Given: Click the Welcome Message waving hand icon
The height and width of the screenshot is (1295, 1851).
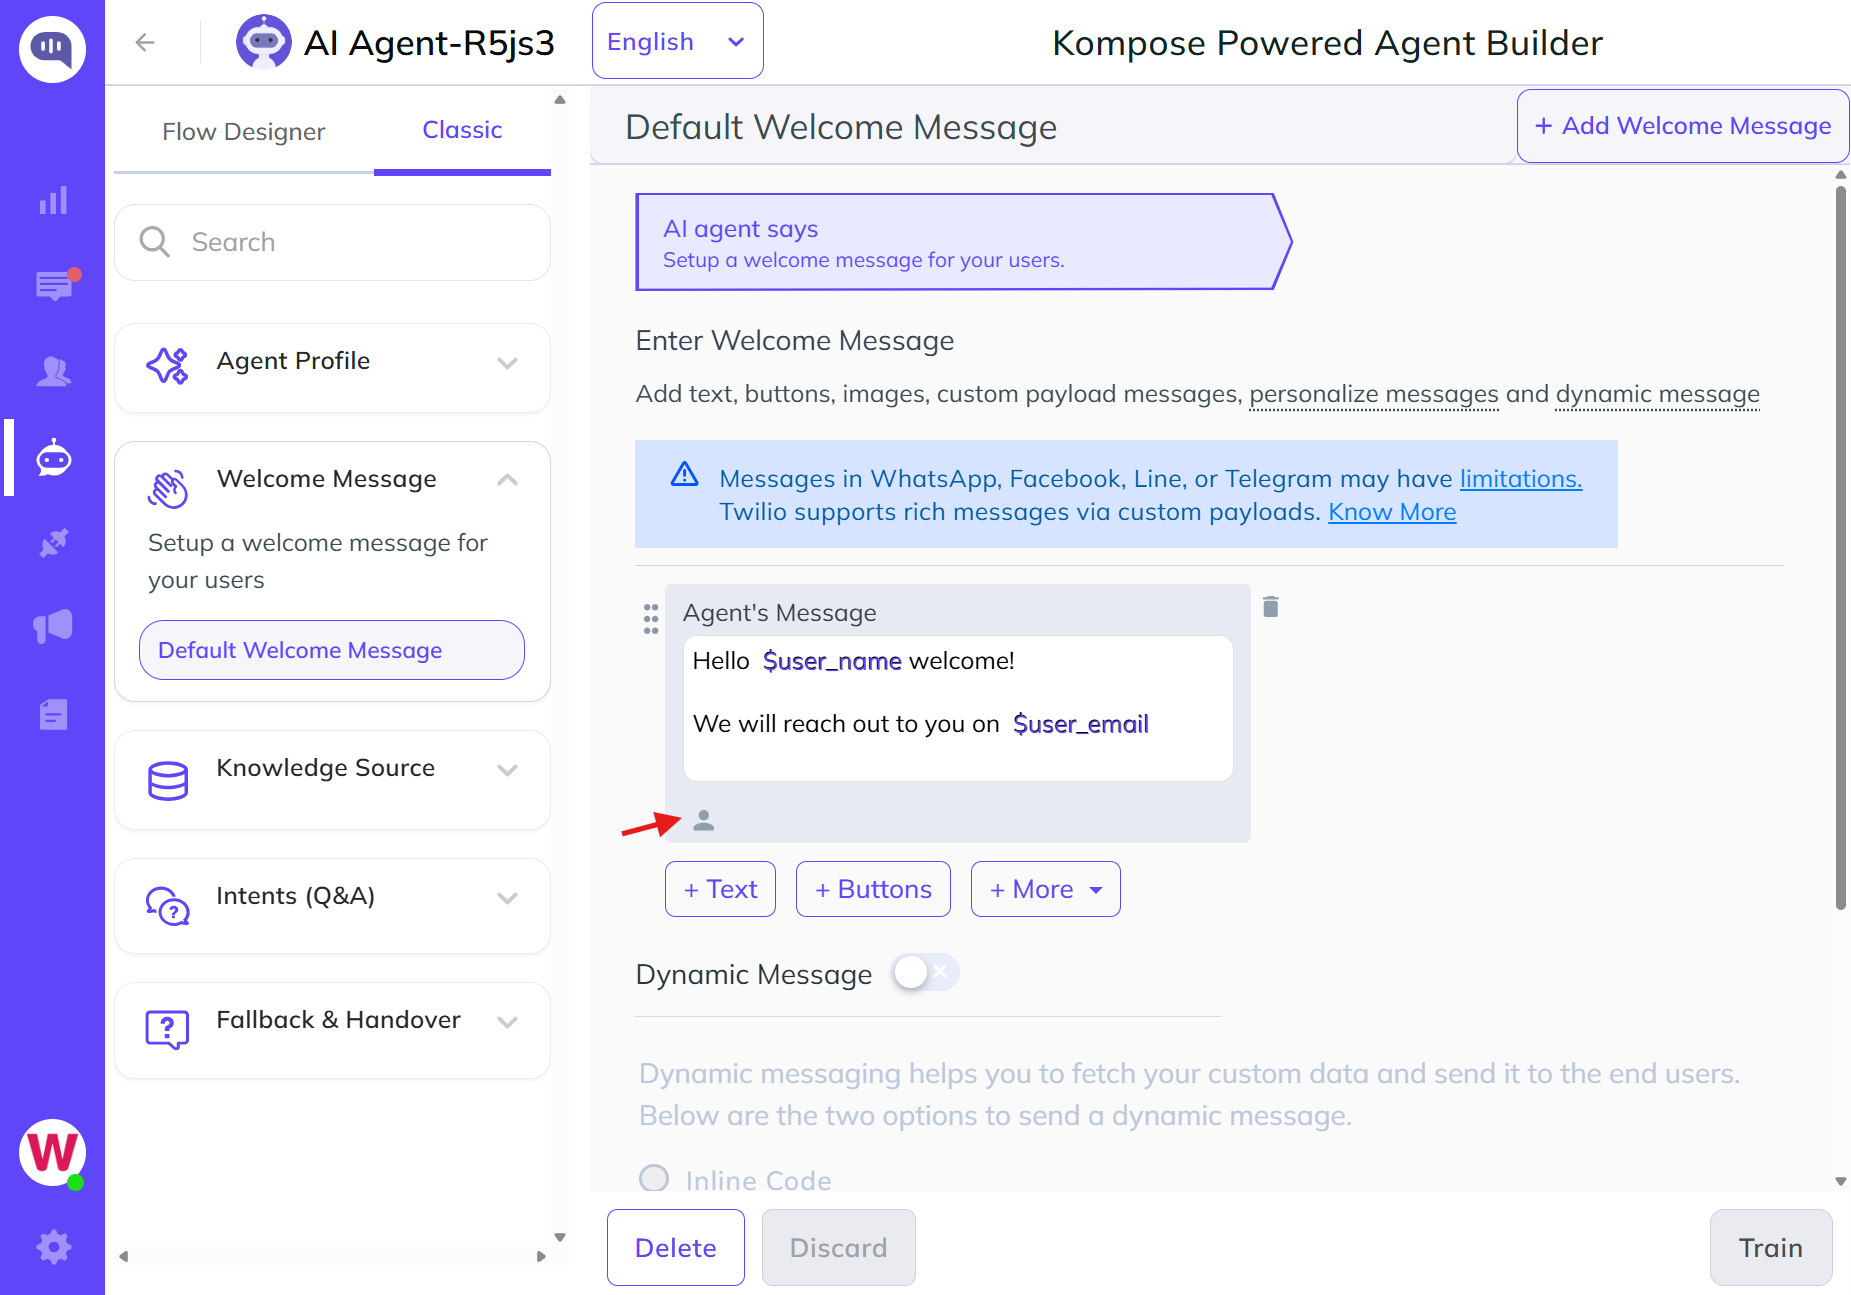Looking at the screenshot, I should (167, 488).
